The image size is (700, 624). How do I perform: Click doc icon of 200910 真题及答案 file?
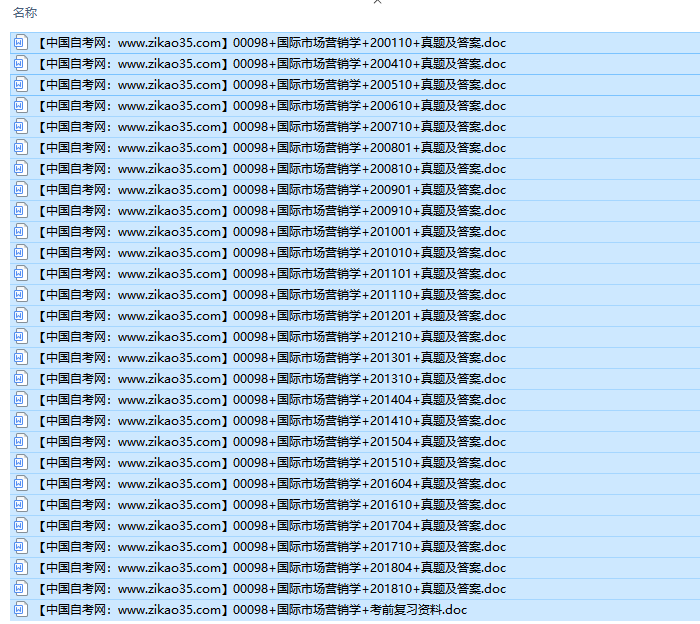[x=21, y=210]
